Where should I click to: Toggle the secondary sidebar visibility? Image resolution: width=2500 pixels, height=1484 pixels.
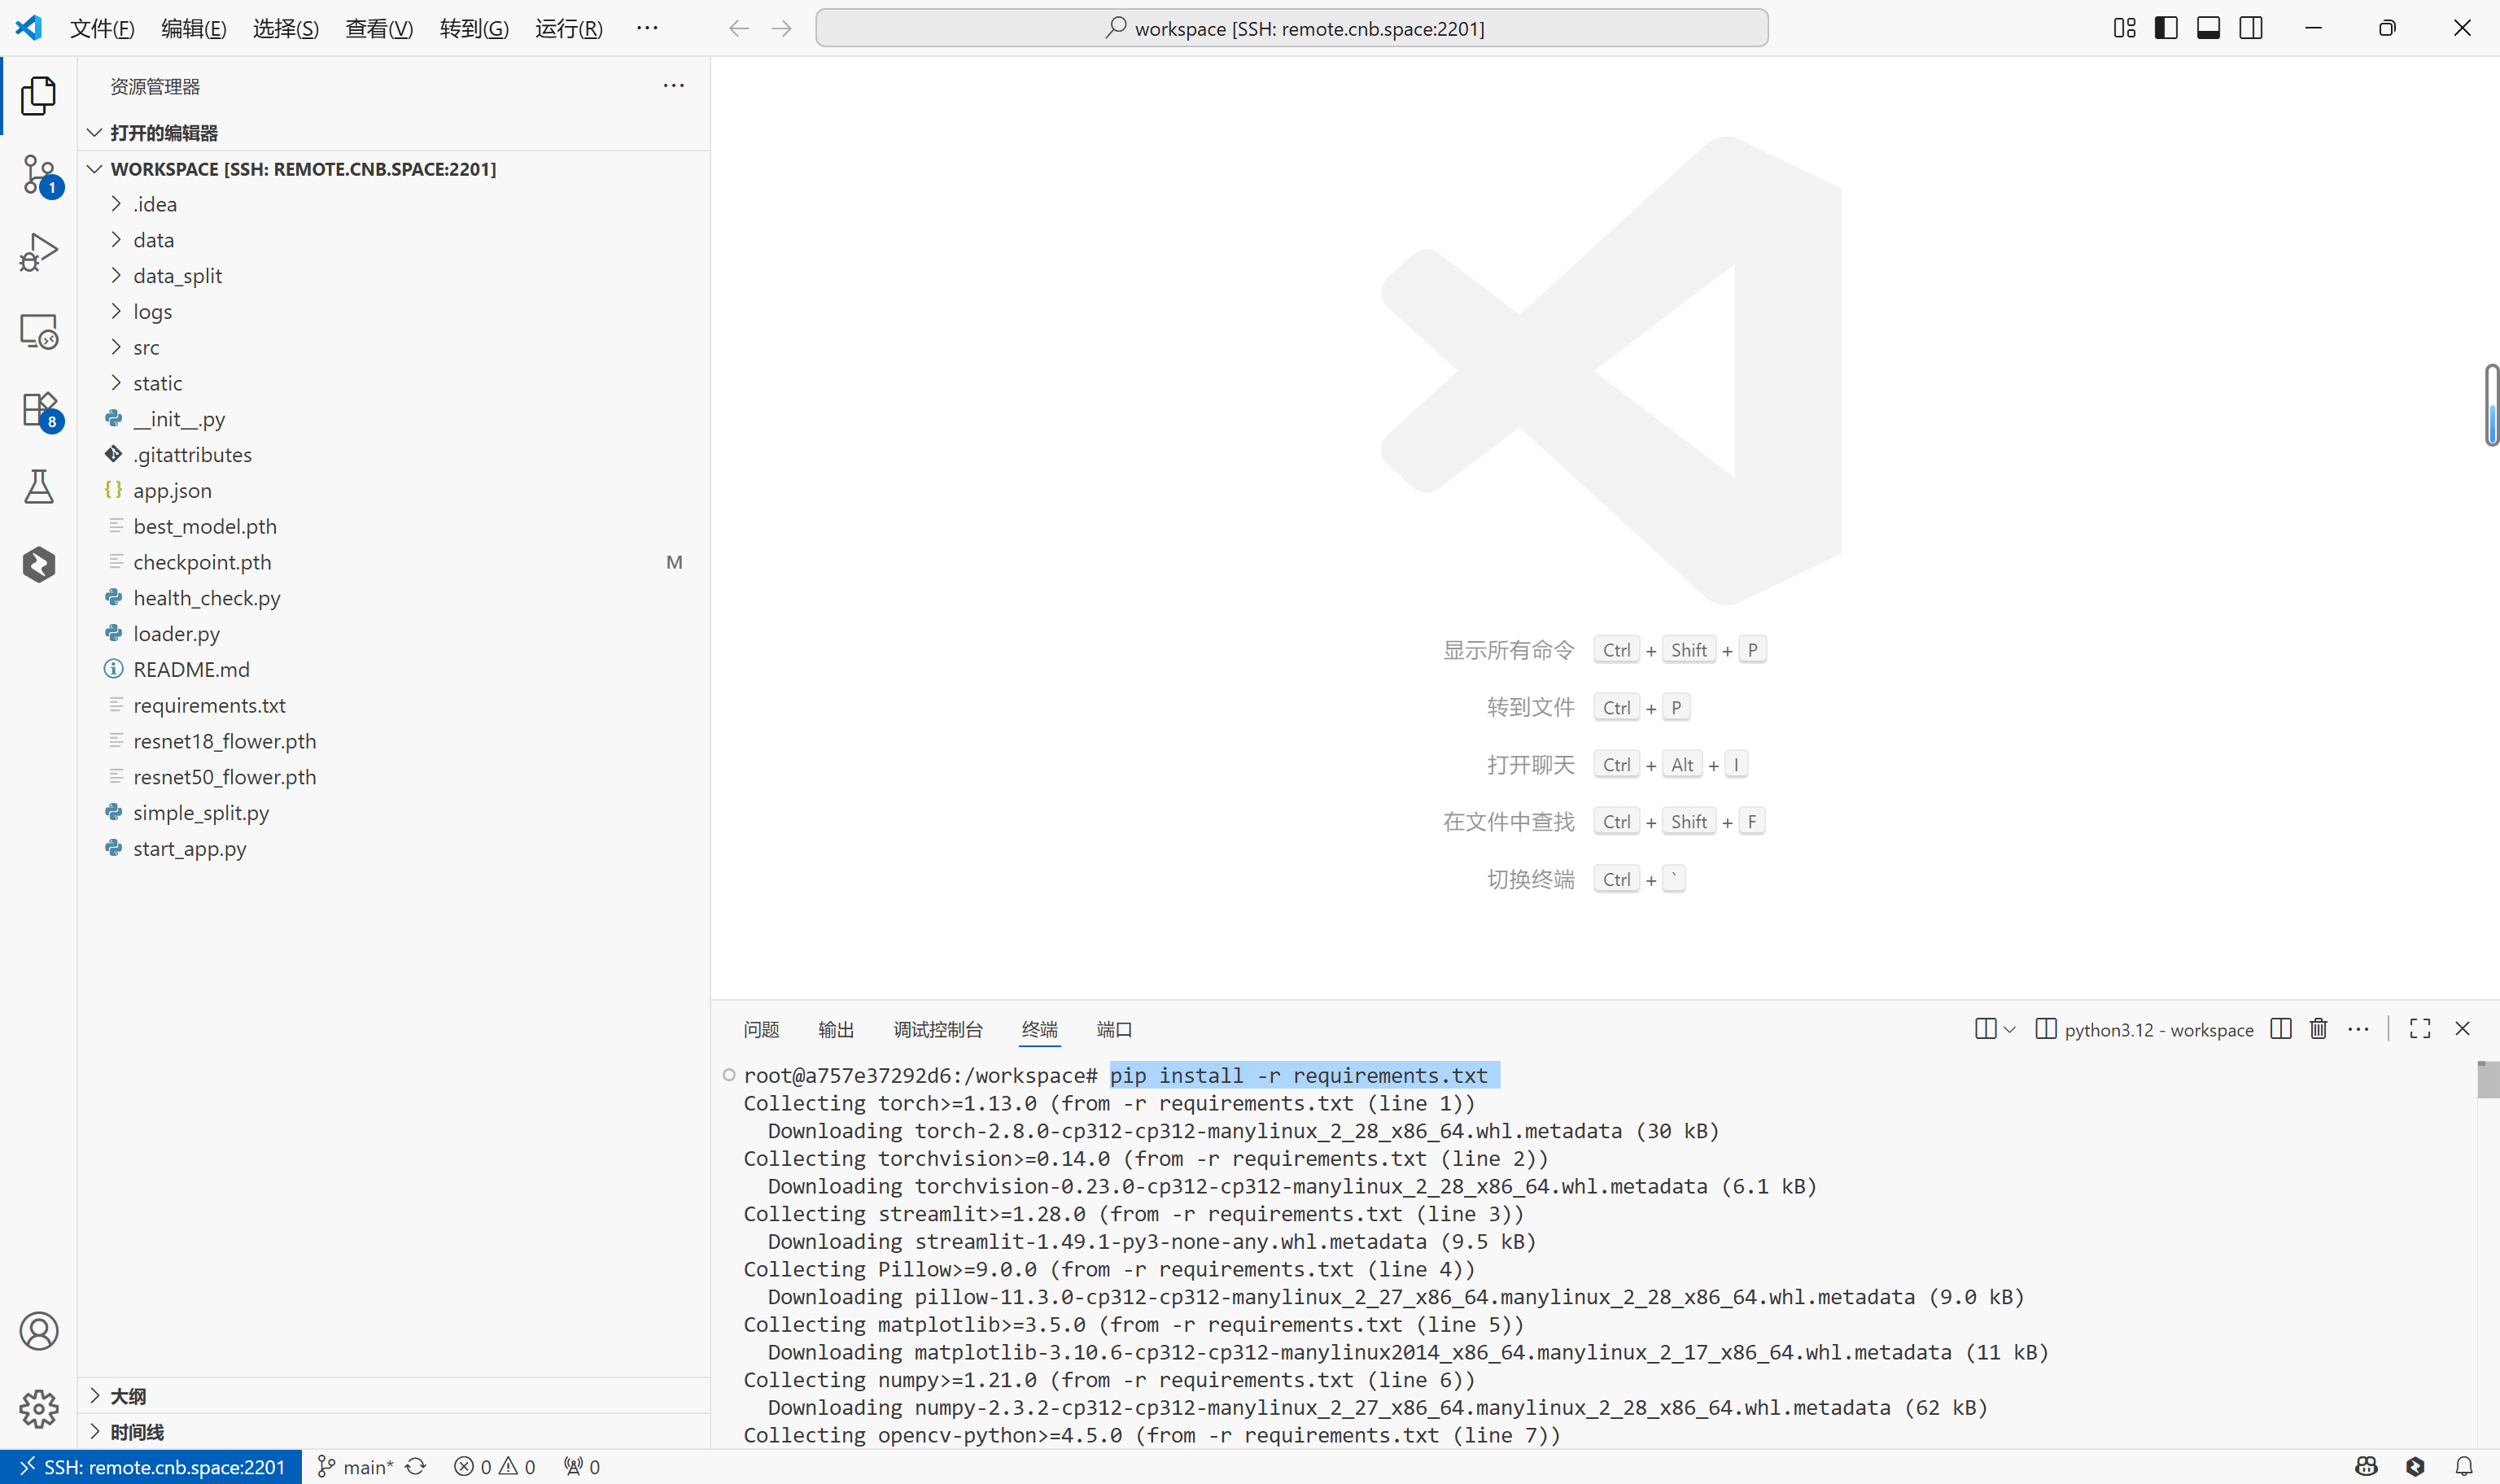point(2251,28)
